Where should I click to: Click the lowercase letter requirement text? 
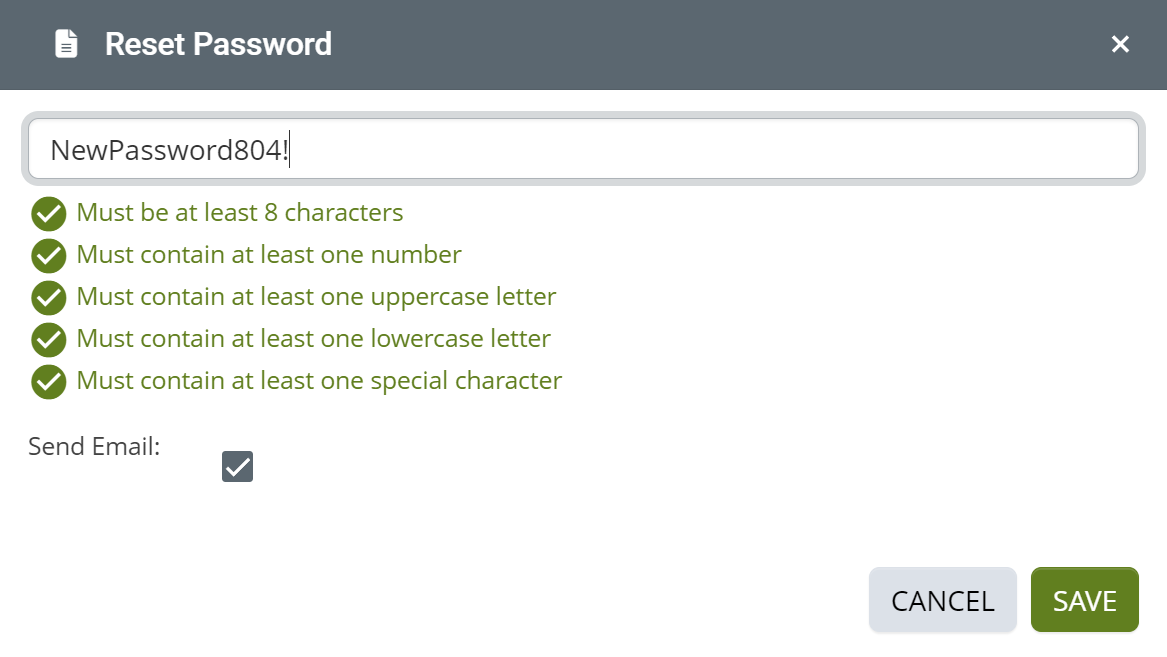coord(313,339)
